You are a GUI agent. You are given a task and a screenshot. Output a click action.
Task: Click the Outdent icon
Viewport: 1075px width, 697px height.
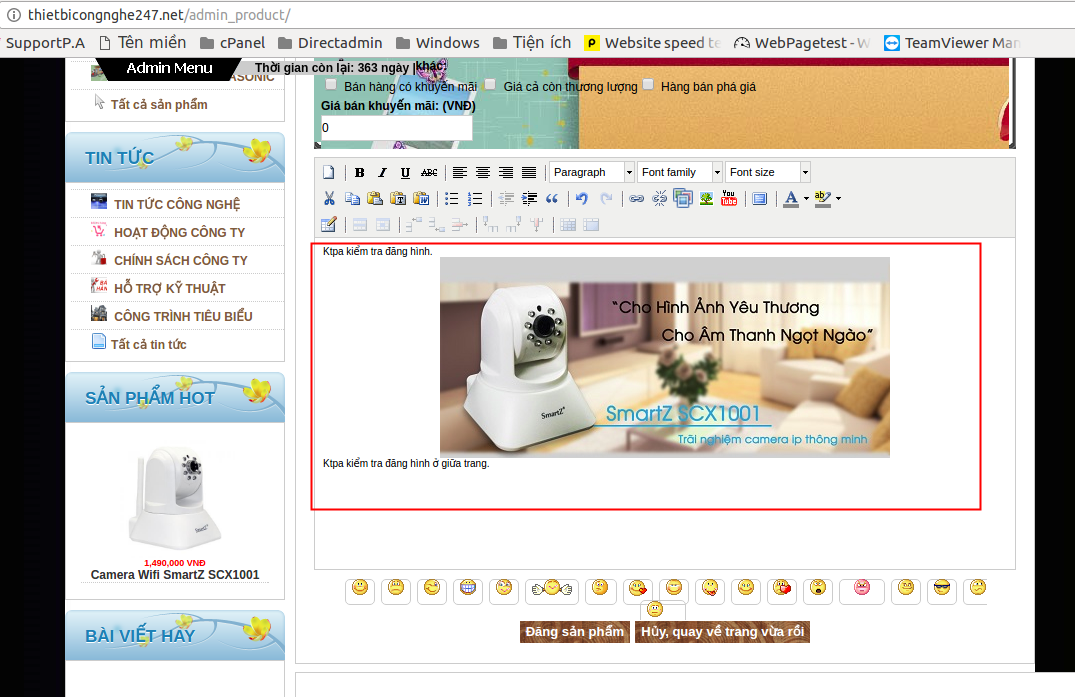(x=507, y=199)
